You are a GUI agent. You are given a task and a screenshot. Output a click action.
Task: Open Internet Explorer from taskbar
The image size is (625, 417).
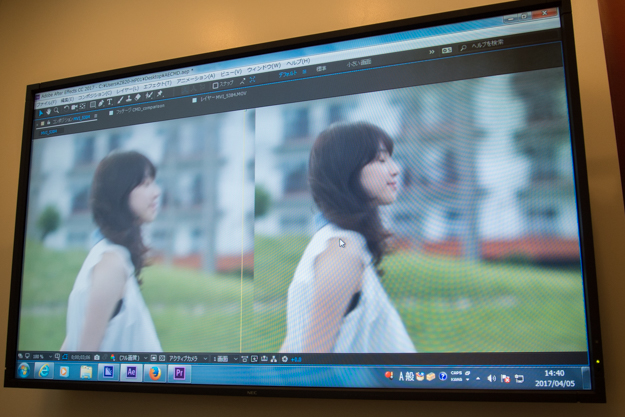[x=44, y=370]
